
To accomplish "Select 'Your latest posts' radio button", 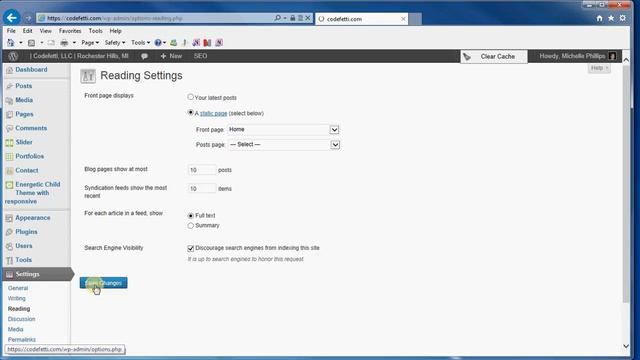I will point(190,97).
